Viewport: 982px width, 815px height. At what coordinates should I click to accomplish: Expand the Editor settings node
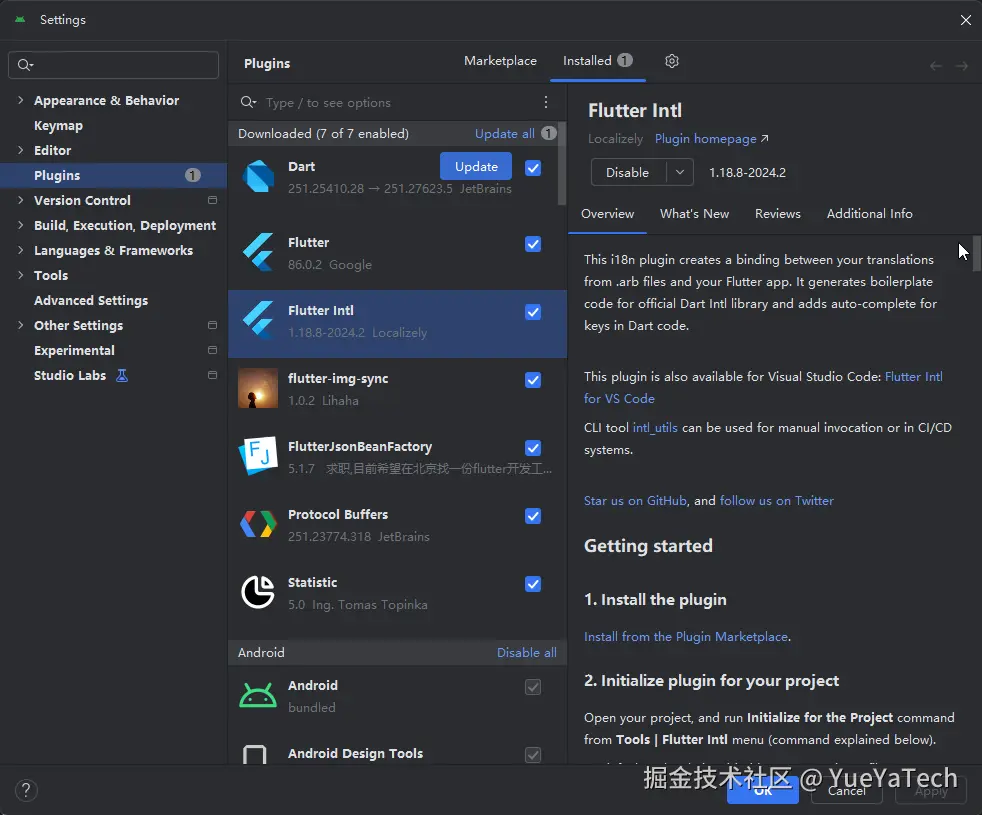21,150
